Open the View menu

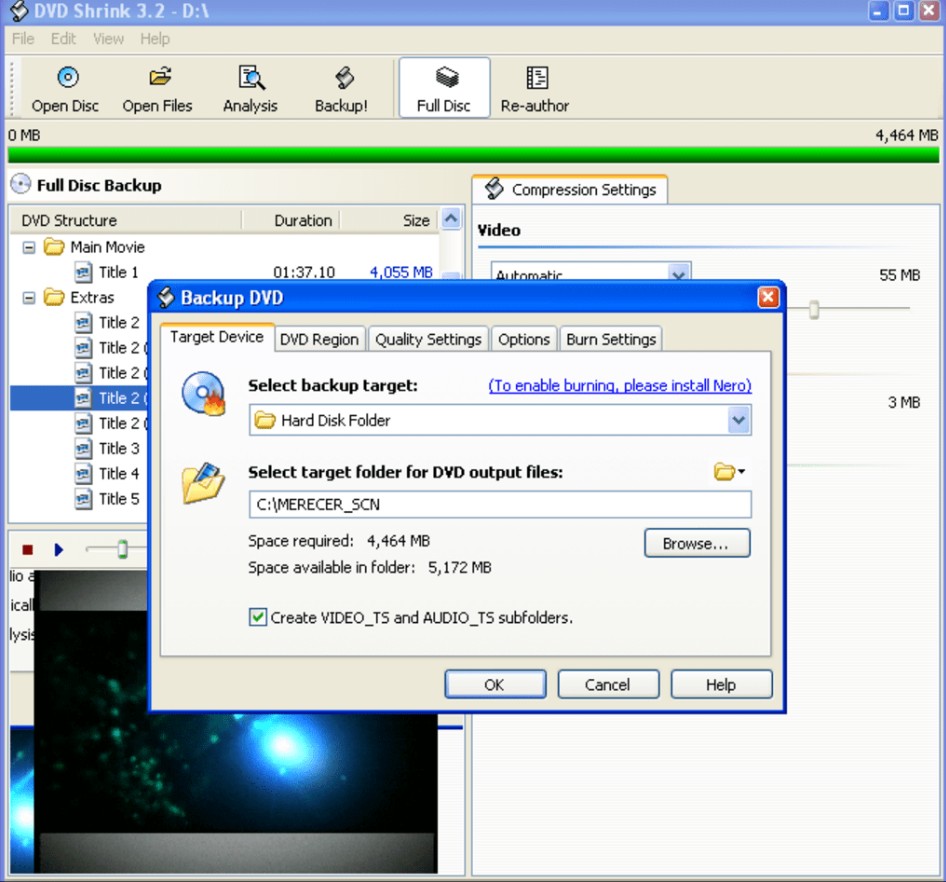point(109,39)
